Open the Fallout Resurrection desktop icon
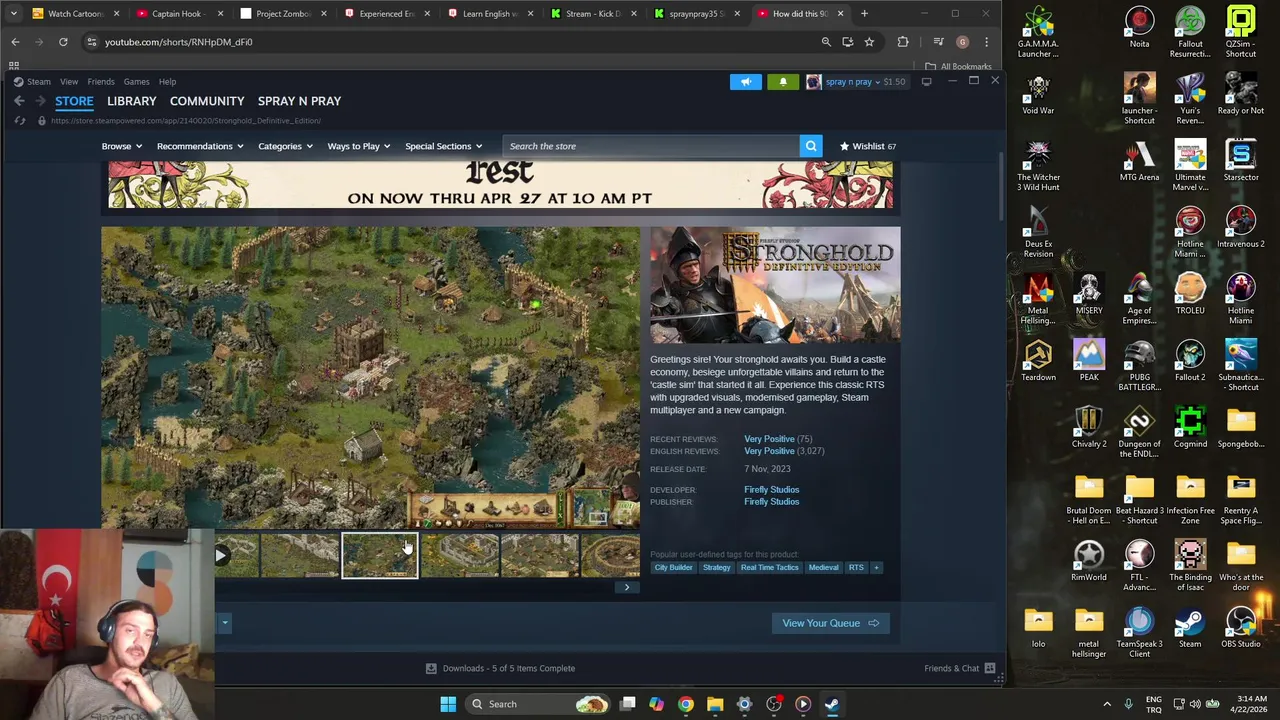Screen dimensions: 1280x720 click(1190, 32)
